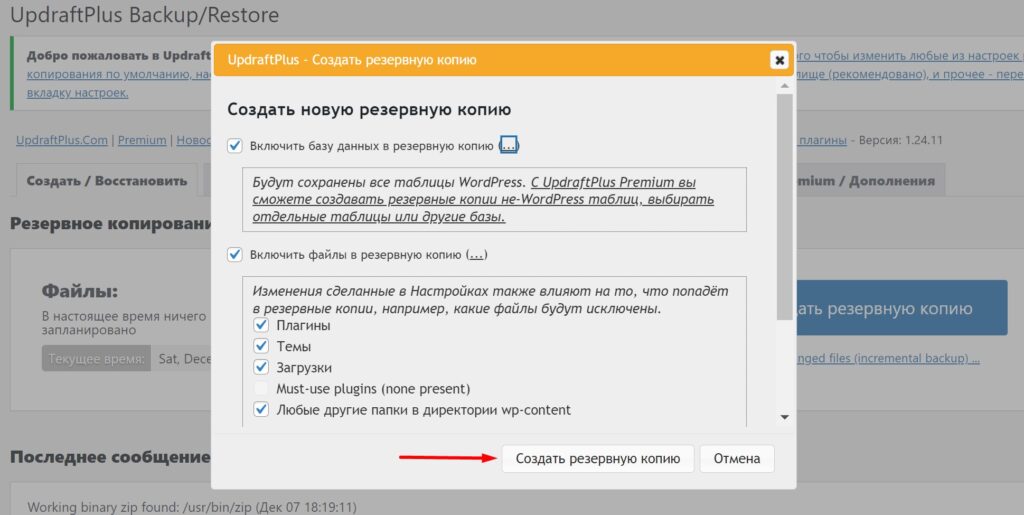
Task: Uncheck other wp-content folders checkbox
Action: pos(261,410)
